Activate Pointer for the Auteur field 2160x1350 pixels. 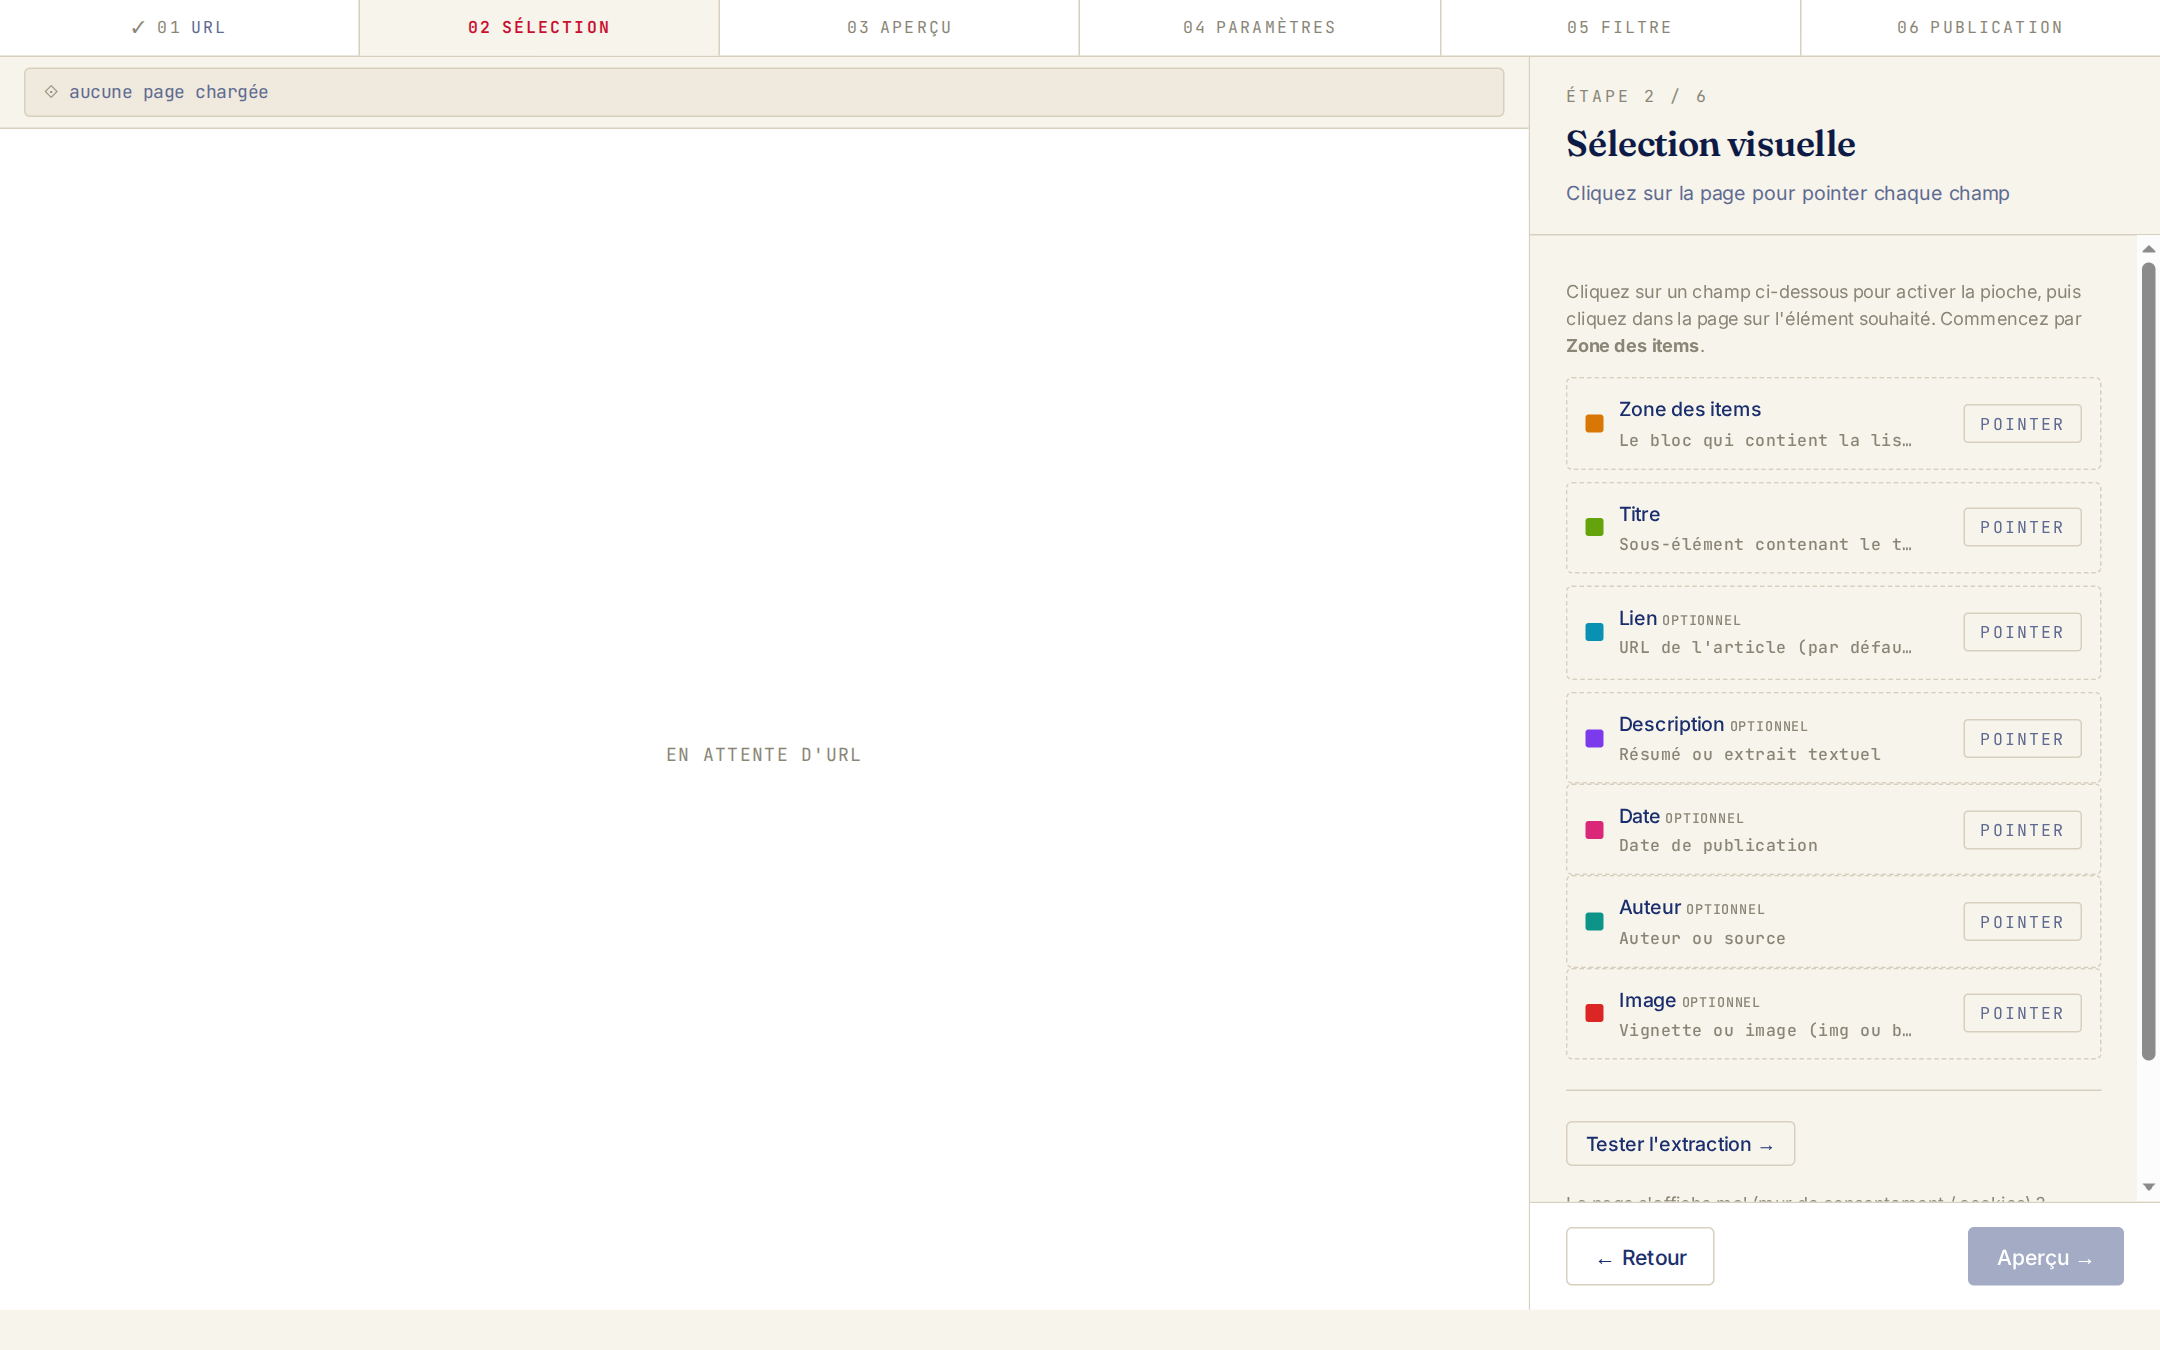(2022, 922)
